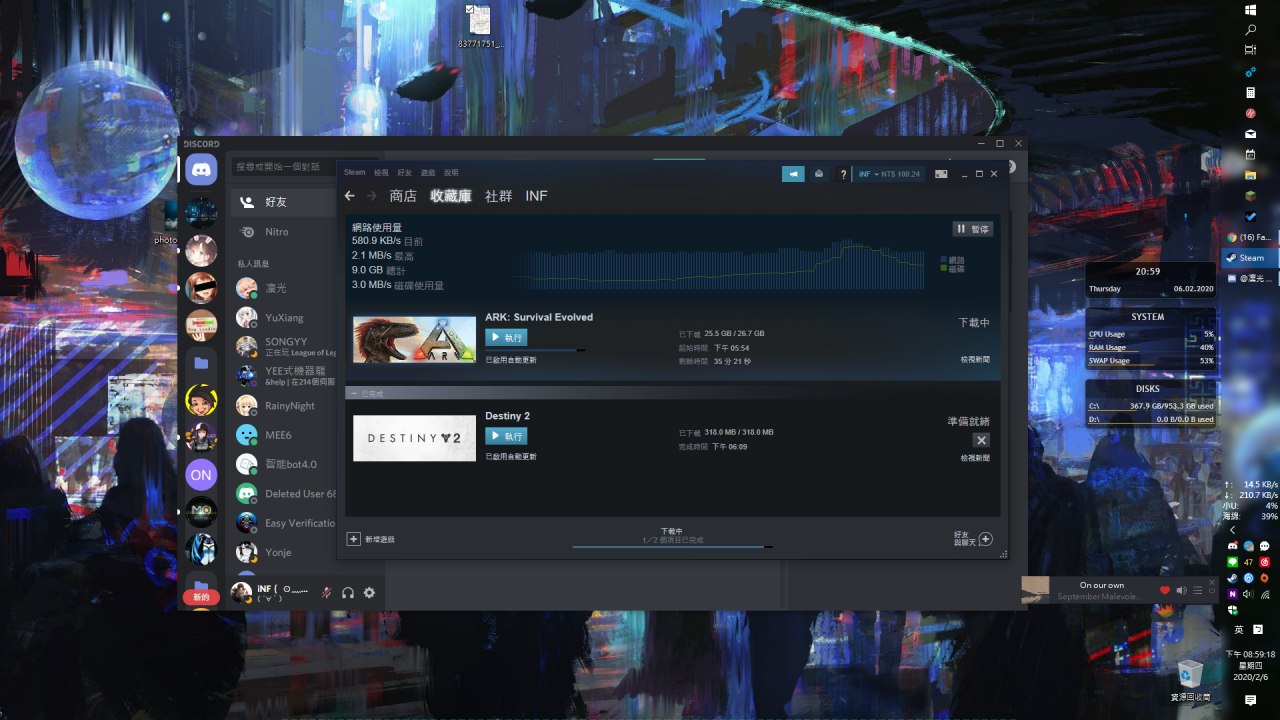The height and width of the screenshot is (720, 1280).
Task: Open the INF account dropdown in Steam
Action: [x=889, y=174]
